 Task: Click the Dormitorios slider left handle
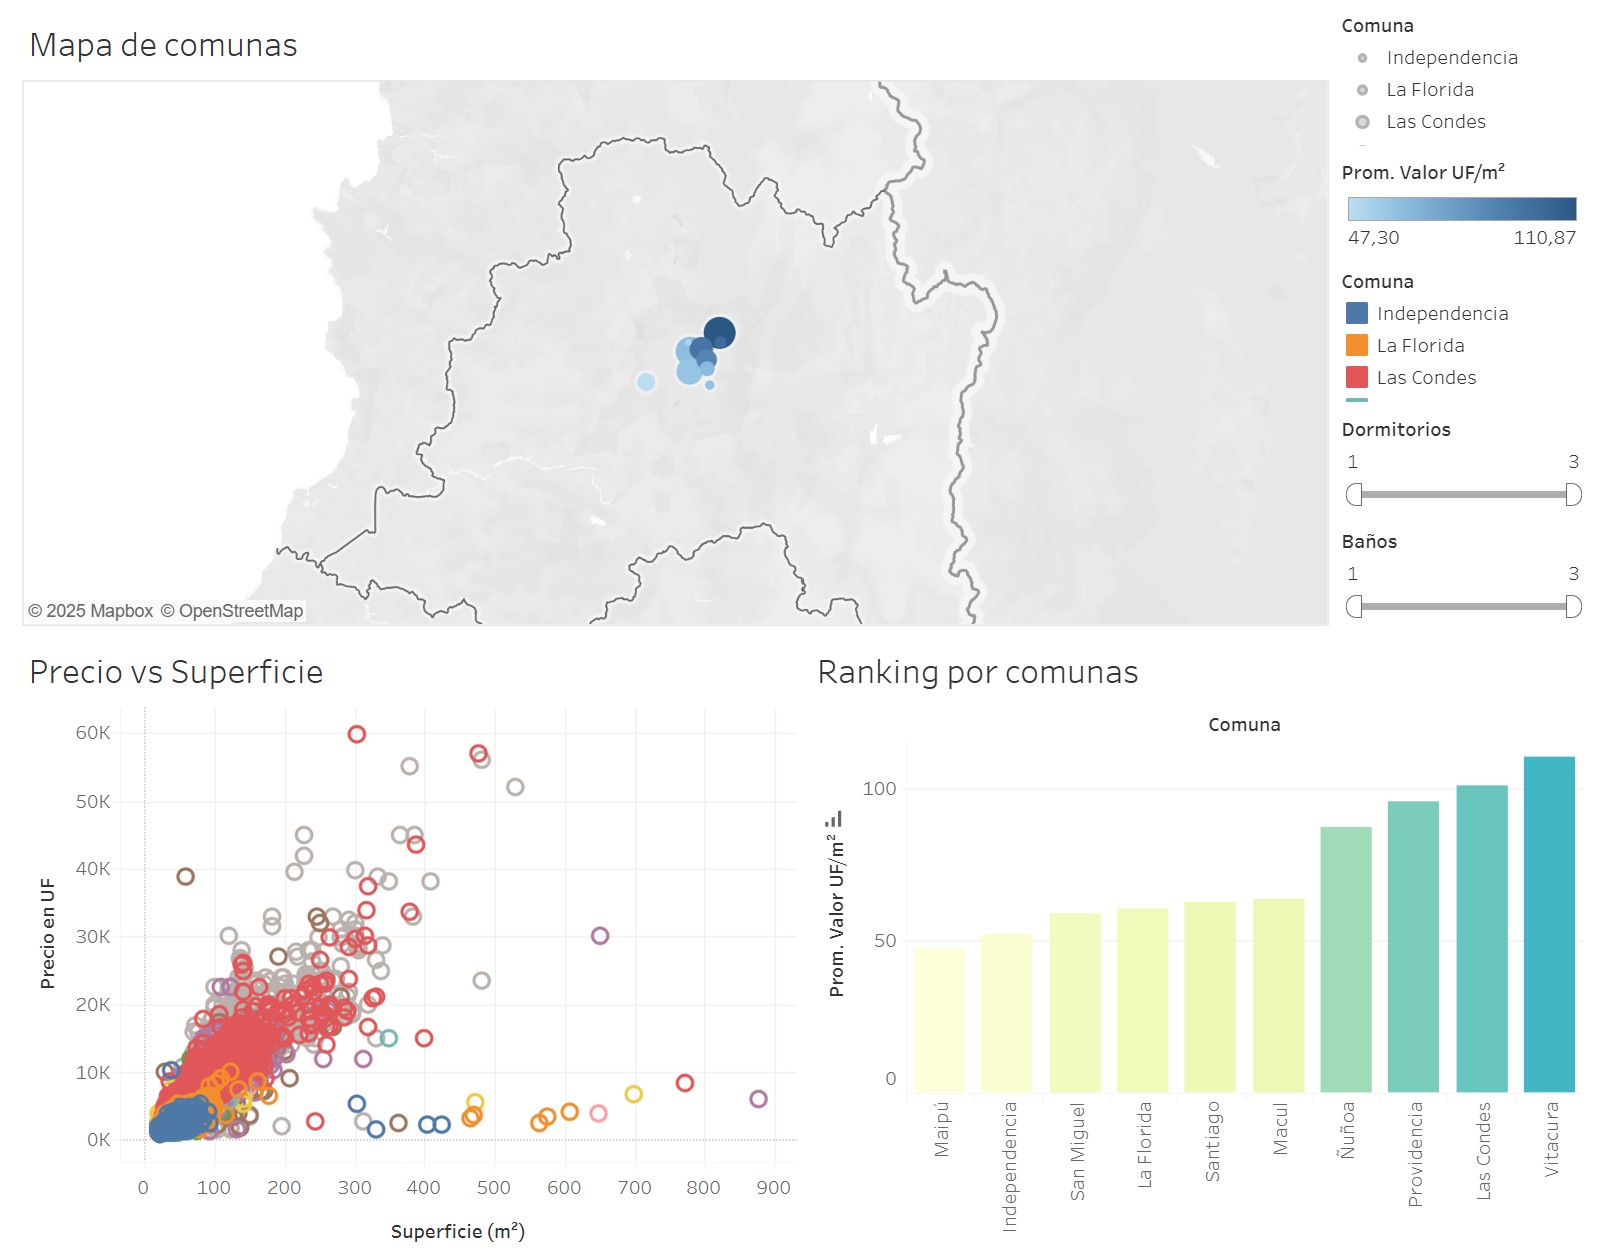1354,494
